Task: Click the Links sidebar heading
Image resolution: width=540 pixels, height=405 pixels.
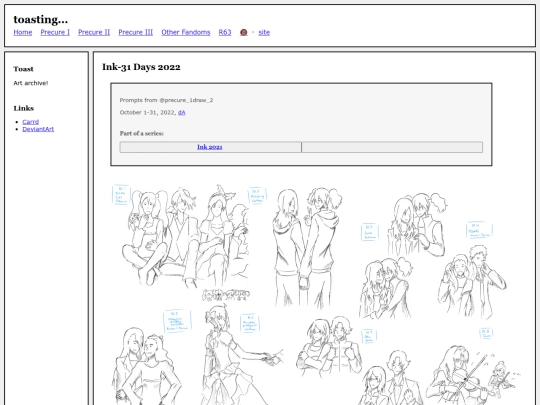Action: pos(24,108)
